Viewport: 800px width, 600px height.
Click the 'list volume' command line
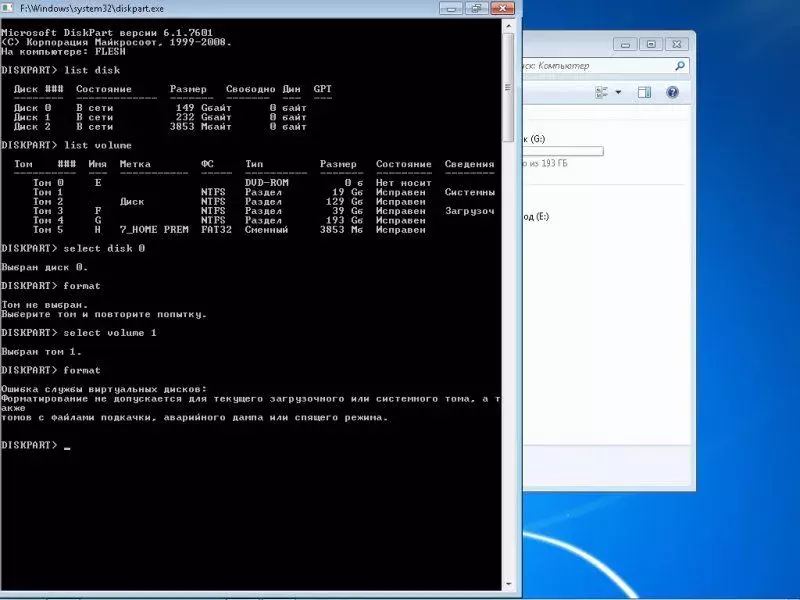coord(66,145)
